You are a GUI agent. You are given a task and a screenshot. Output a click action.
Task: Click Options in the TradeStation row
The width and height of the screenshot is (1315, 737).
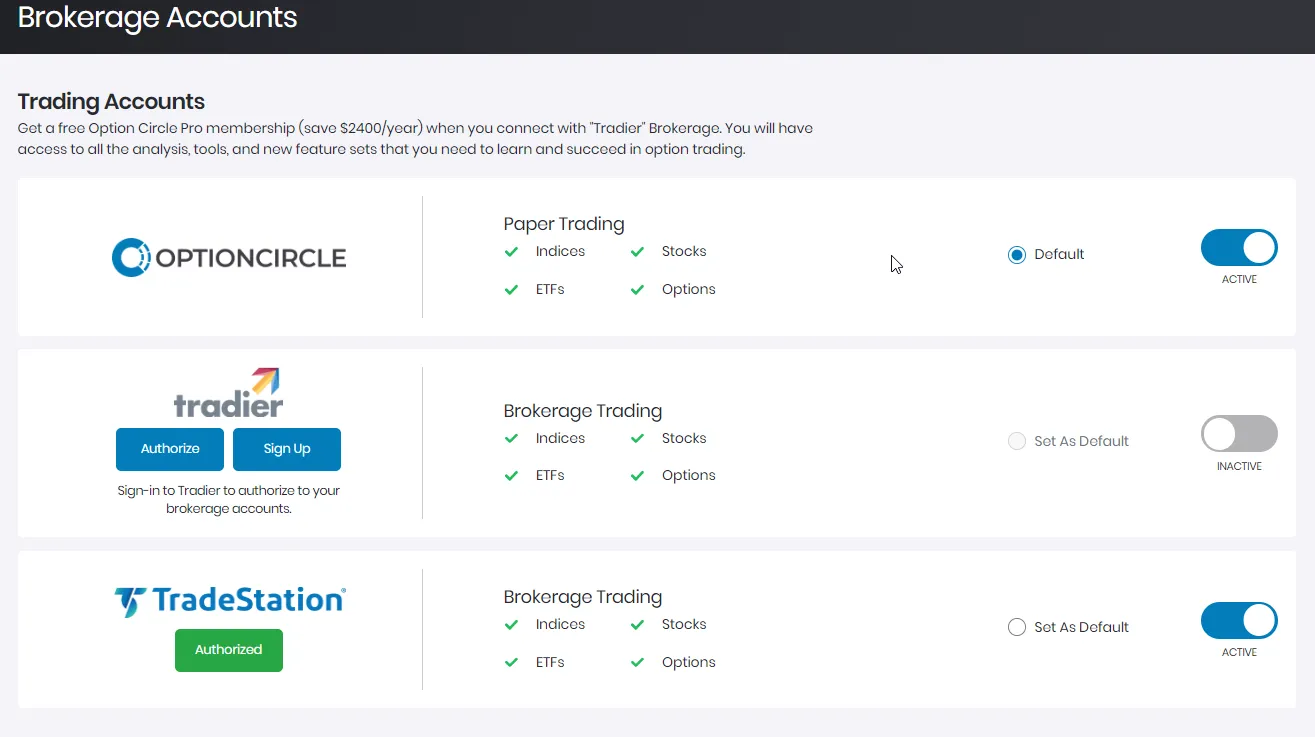pyautogui.click(x=689, y=663)
